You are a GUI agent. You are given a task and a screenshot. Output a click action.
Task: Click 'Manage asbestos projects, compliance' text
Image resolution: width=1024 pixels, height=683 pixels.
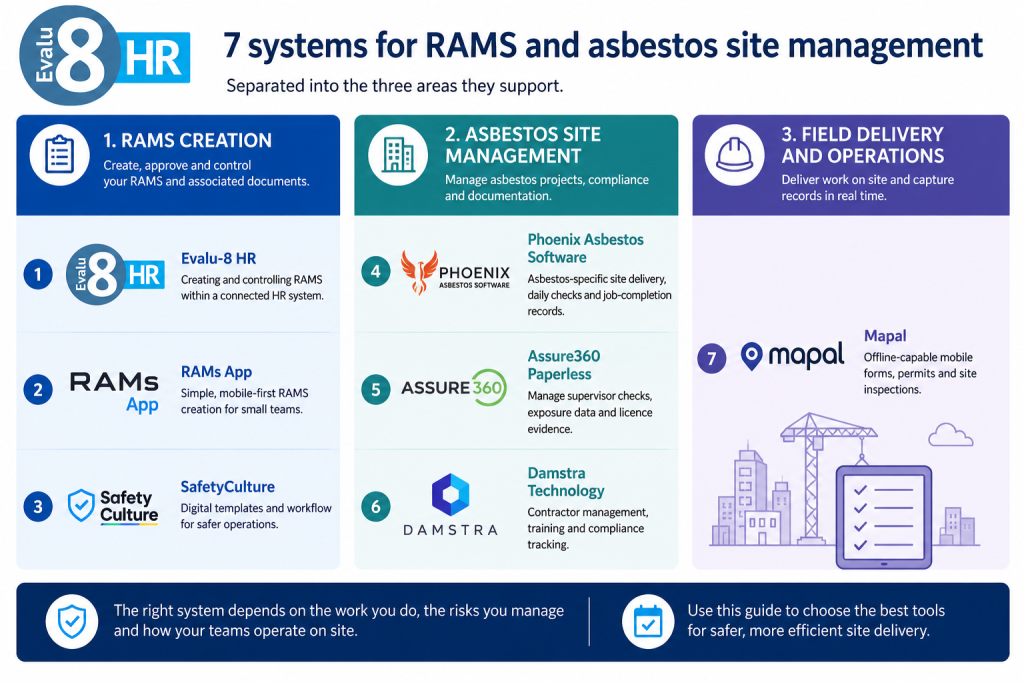pyautogui.click(x=547, y=188)
